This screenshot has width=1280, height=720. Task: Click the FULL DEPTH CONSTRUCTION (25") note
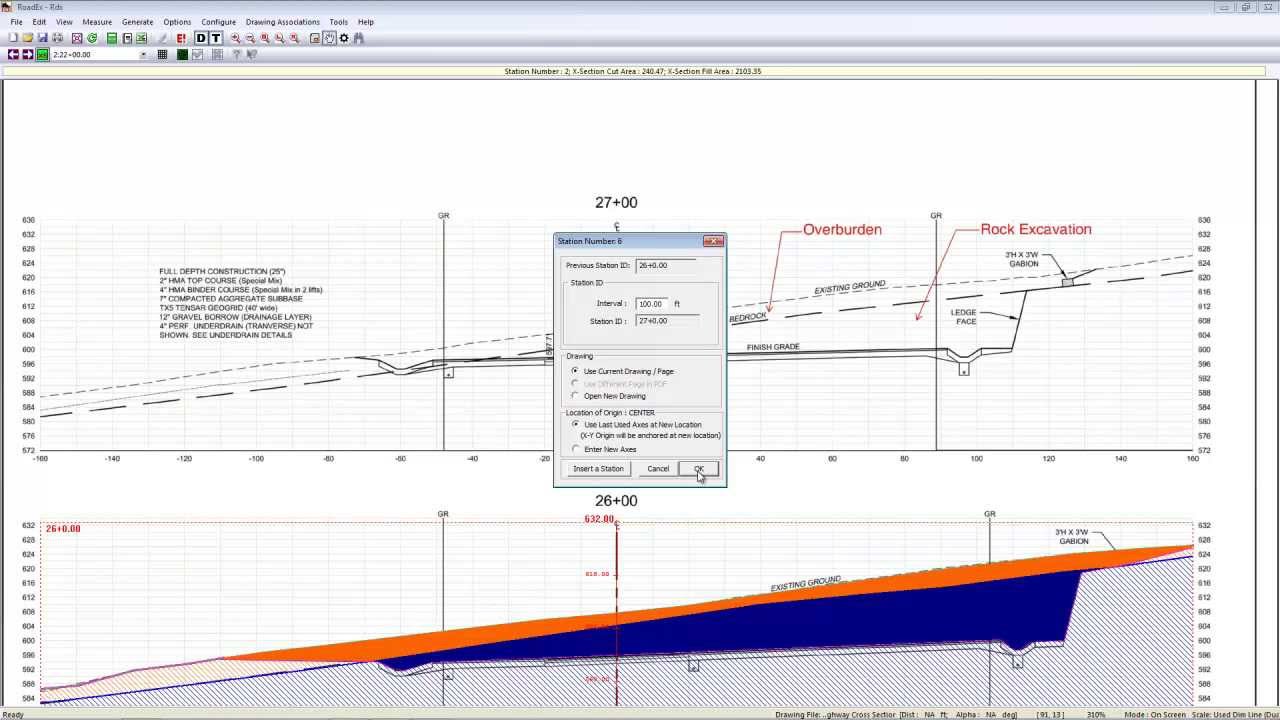pyautogui.click(x=222, y=272)
